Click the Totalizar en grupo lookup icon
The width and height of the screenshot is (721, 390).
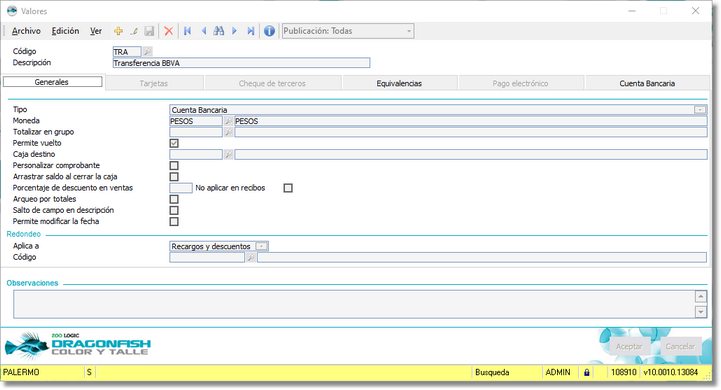228,132
